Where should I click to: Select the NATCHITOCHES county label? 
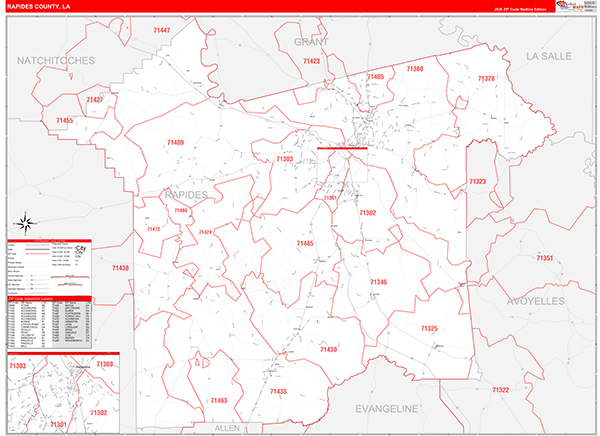[x=56, y=60]
